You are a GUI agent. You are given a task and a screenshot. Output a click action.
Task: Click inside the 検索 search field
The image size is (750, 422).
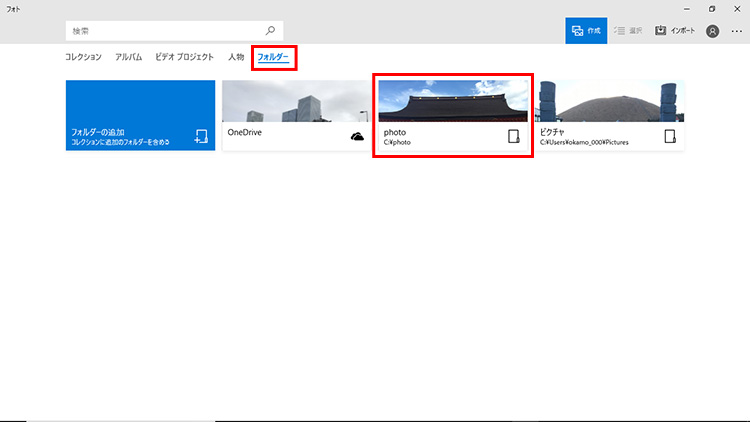[160, 31]
